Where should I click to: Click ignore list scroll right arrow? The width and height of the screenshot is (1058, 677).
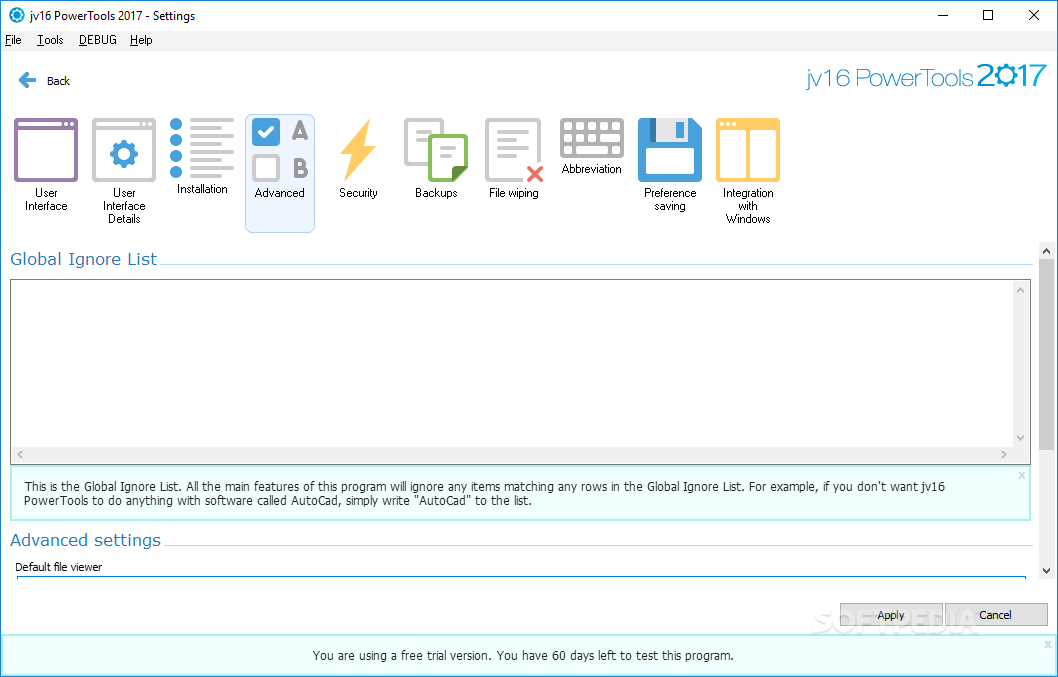[1003, 454]
